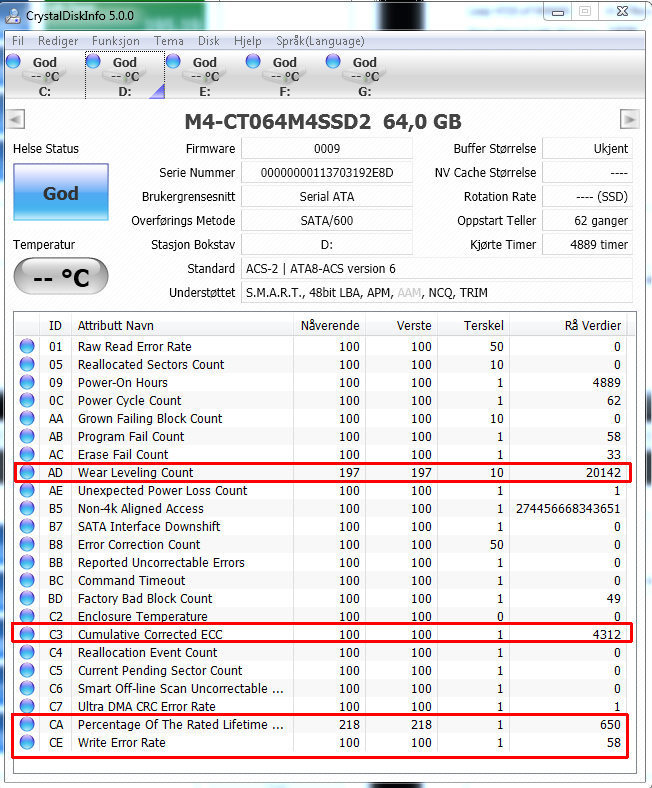Open the Disk menu
The height and width of the screenshot is (788, 652).
point(209,41)
